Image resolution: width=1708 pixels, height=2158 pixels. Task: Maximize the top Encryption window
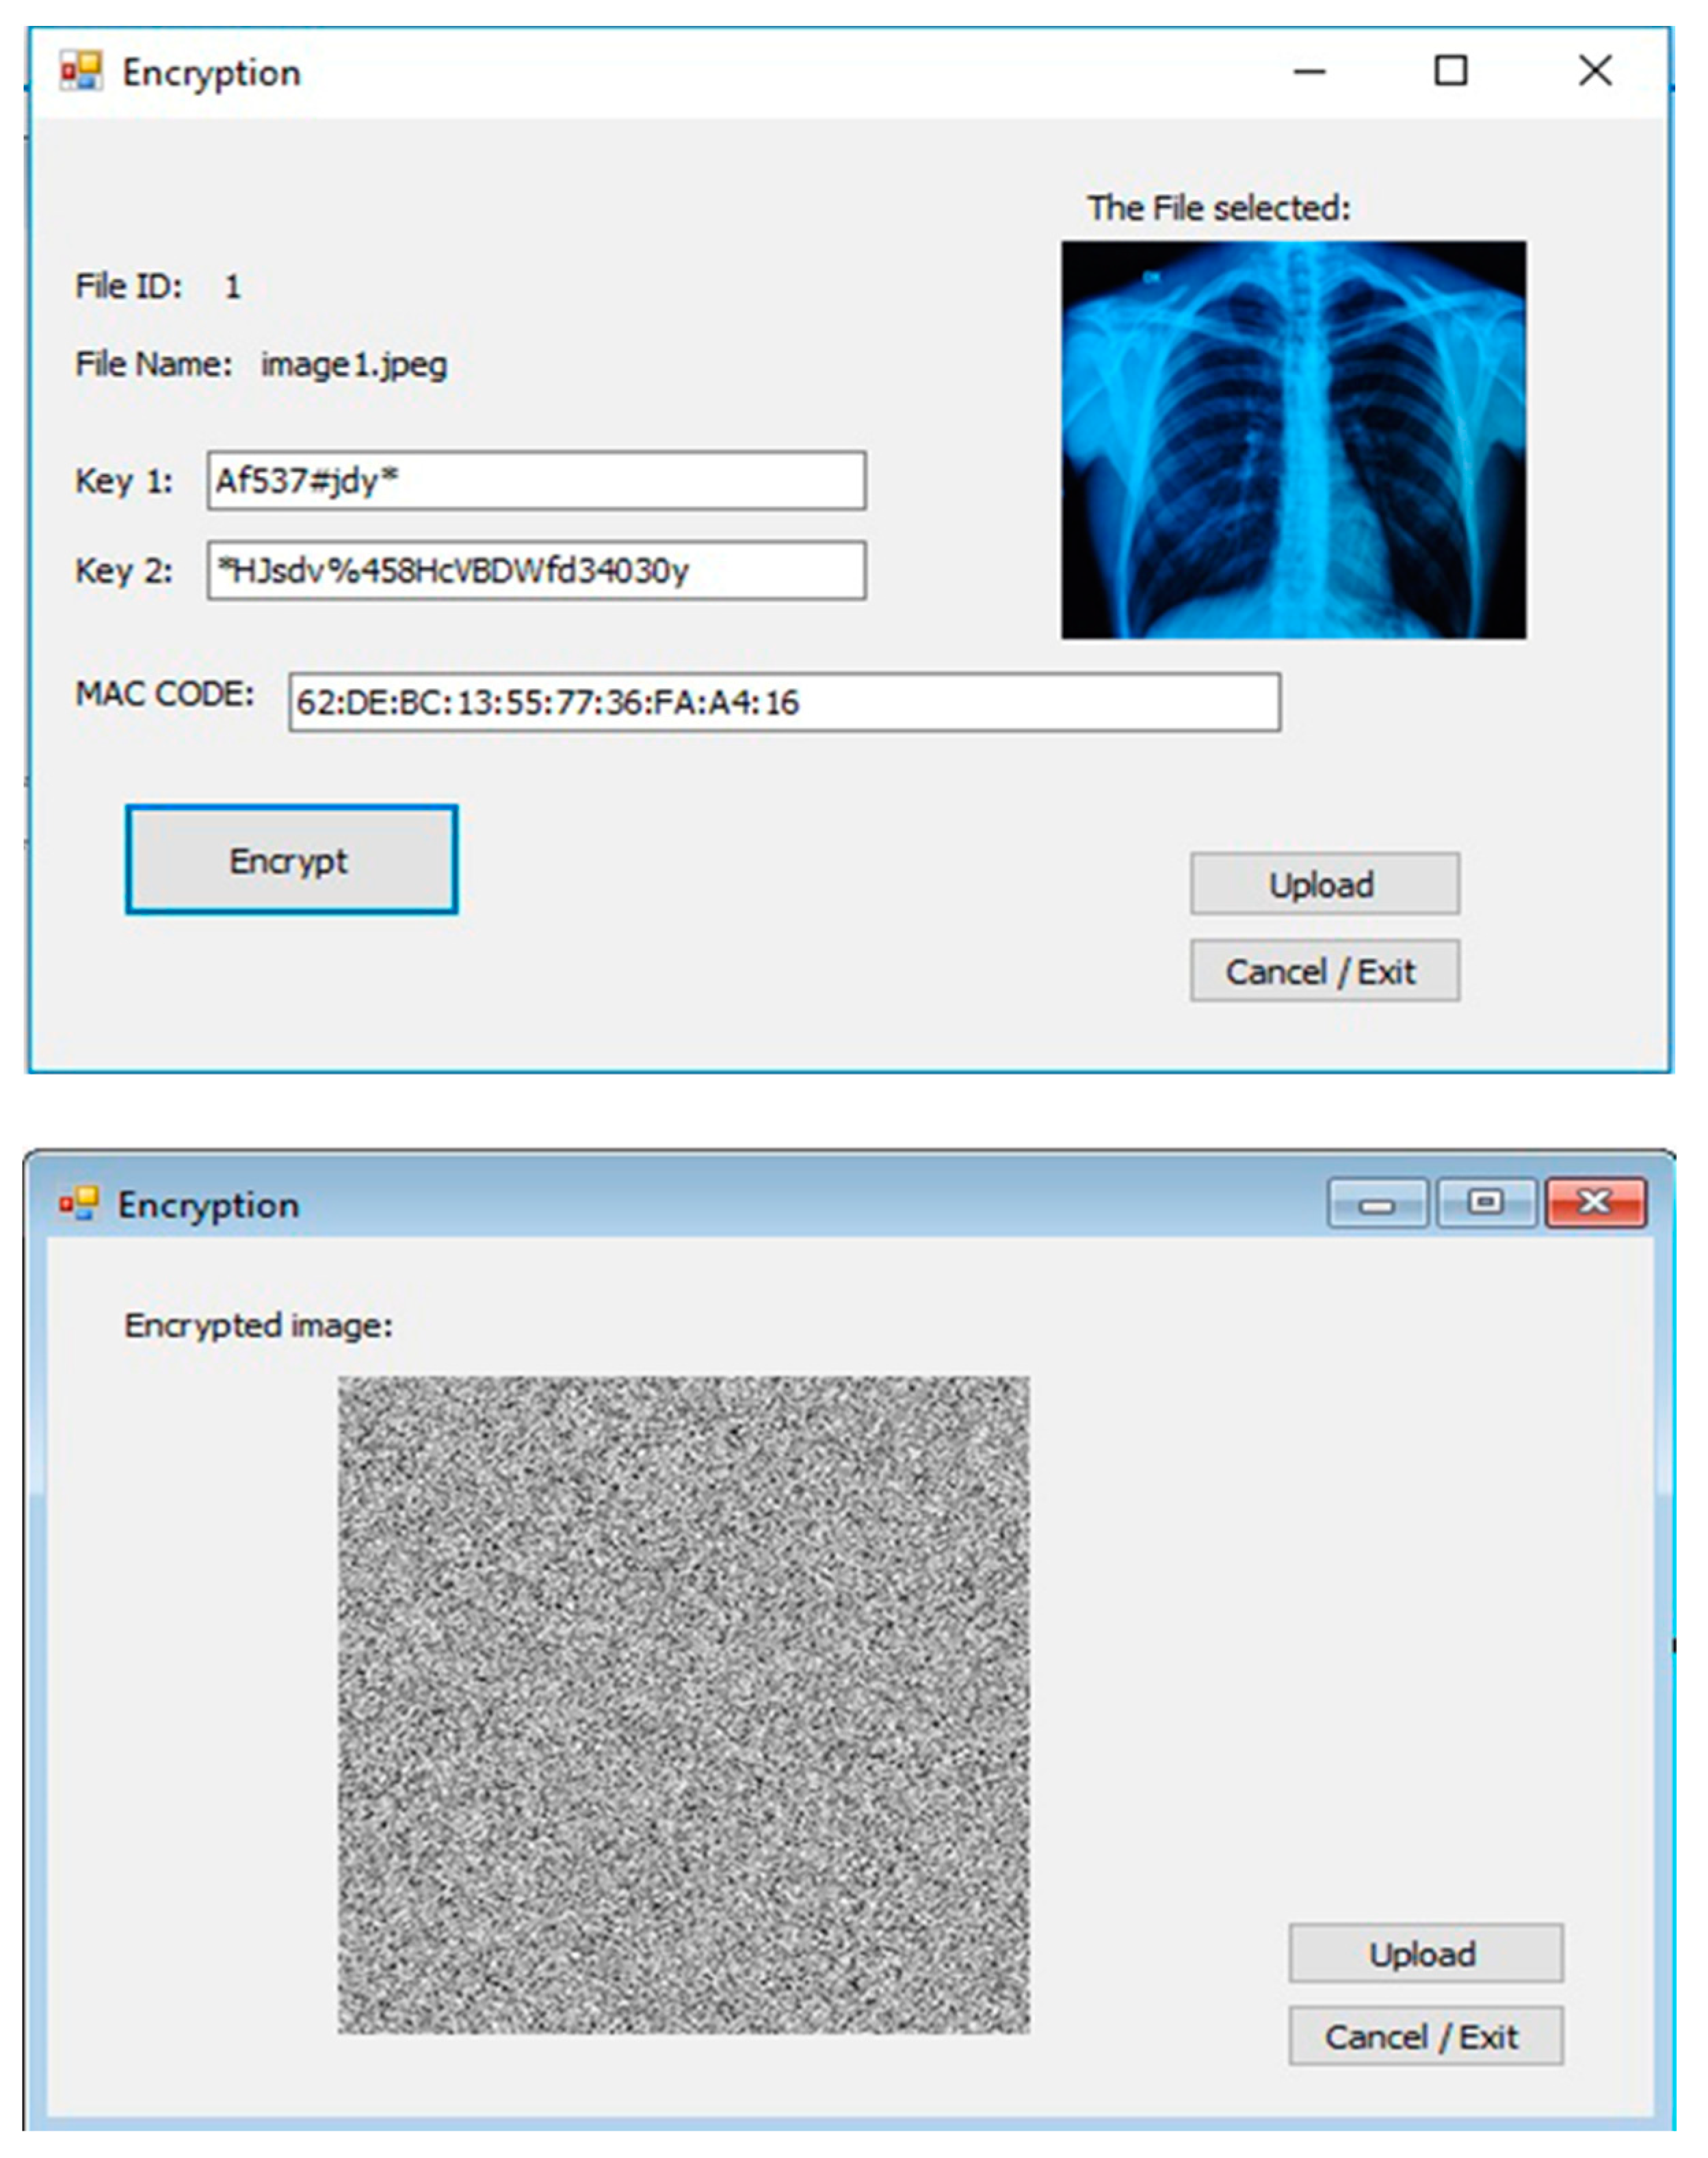click(1450, 71)
